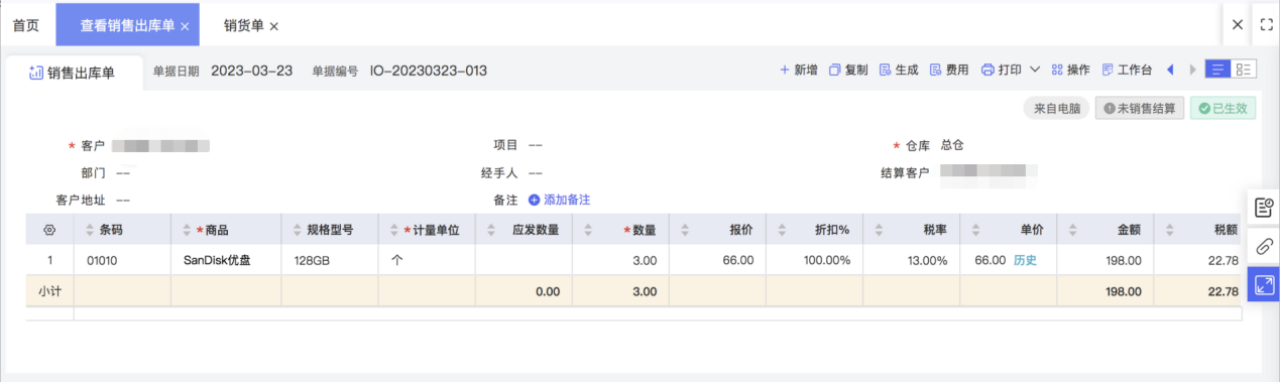1280x382 pixels.
Task: Close the 销货单 tab
Action: 275,26
